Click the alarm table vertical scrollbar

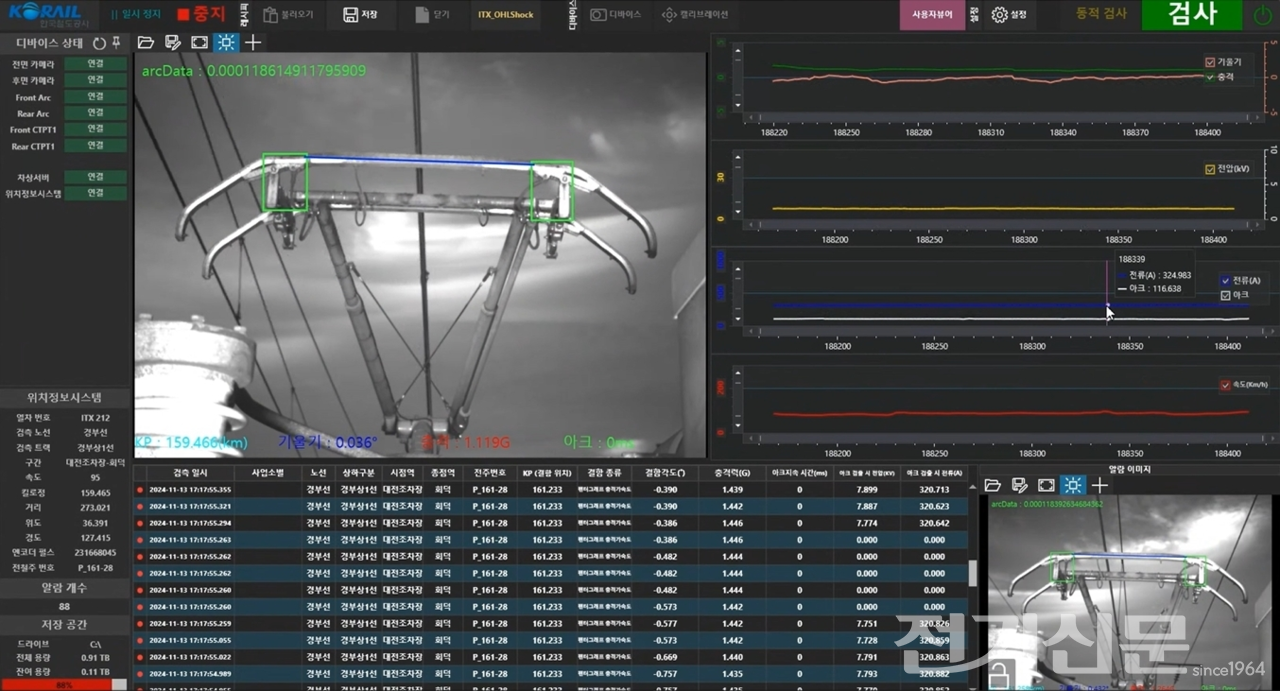click(x=972, y=573)
